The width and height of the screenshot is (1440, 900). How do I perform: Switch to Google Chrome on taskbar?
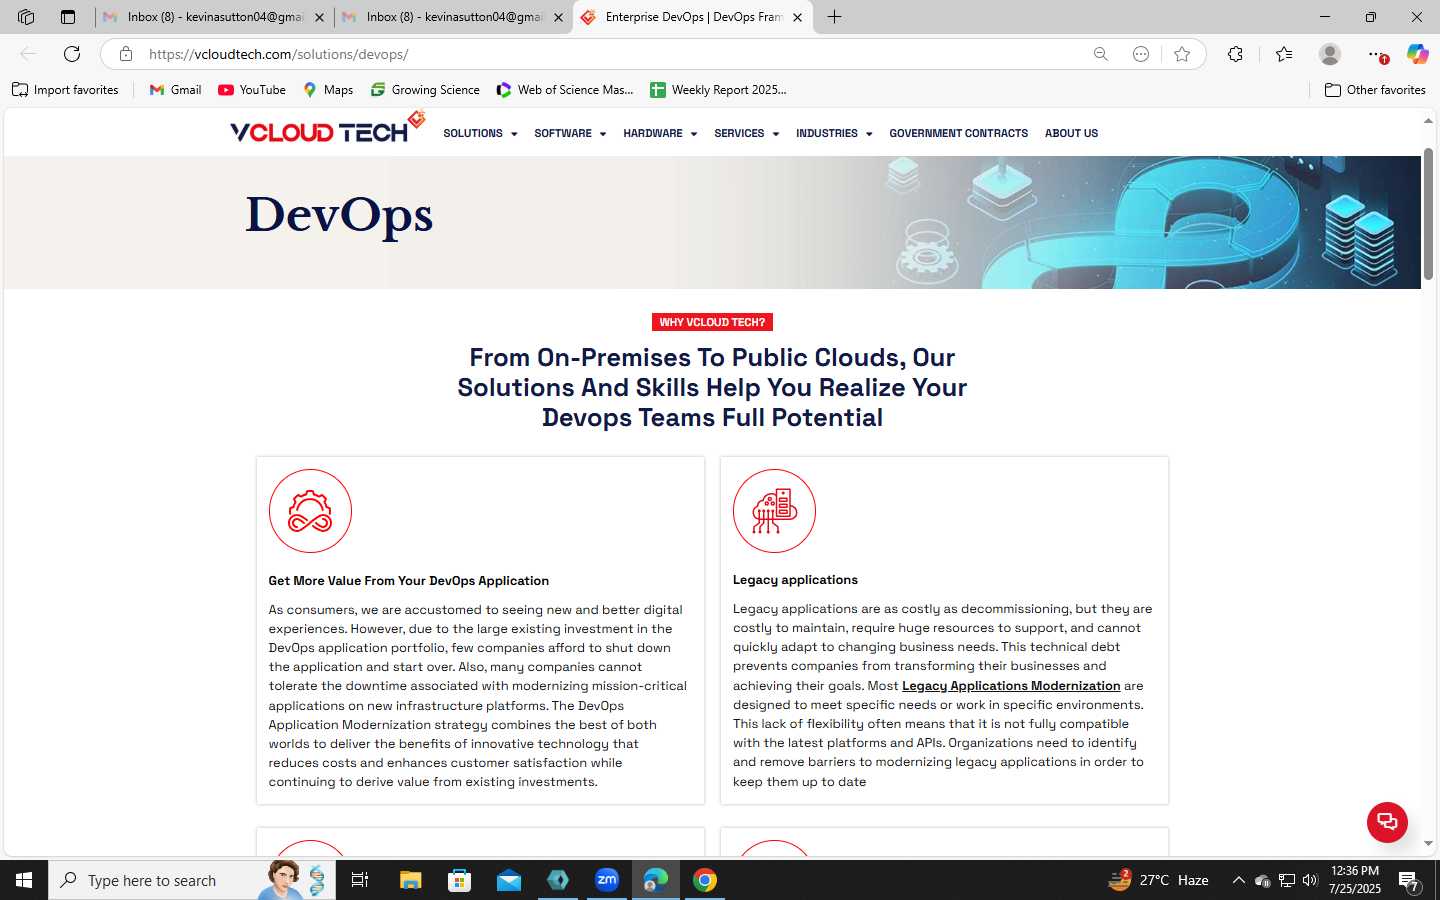(705, 880)
